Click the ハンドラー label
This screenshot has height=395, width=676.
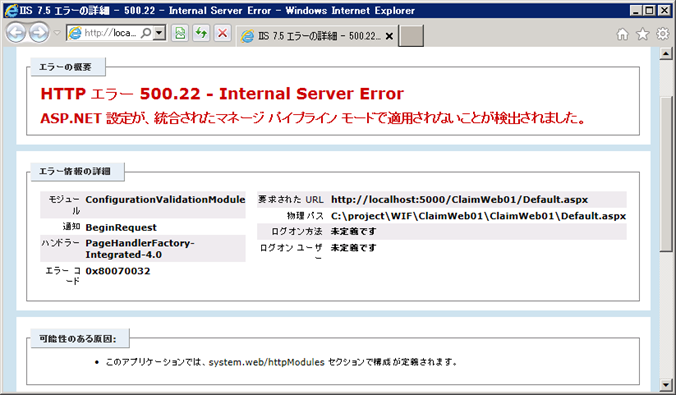tap(61, 243)
